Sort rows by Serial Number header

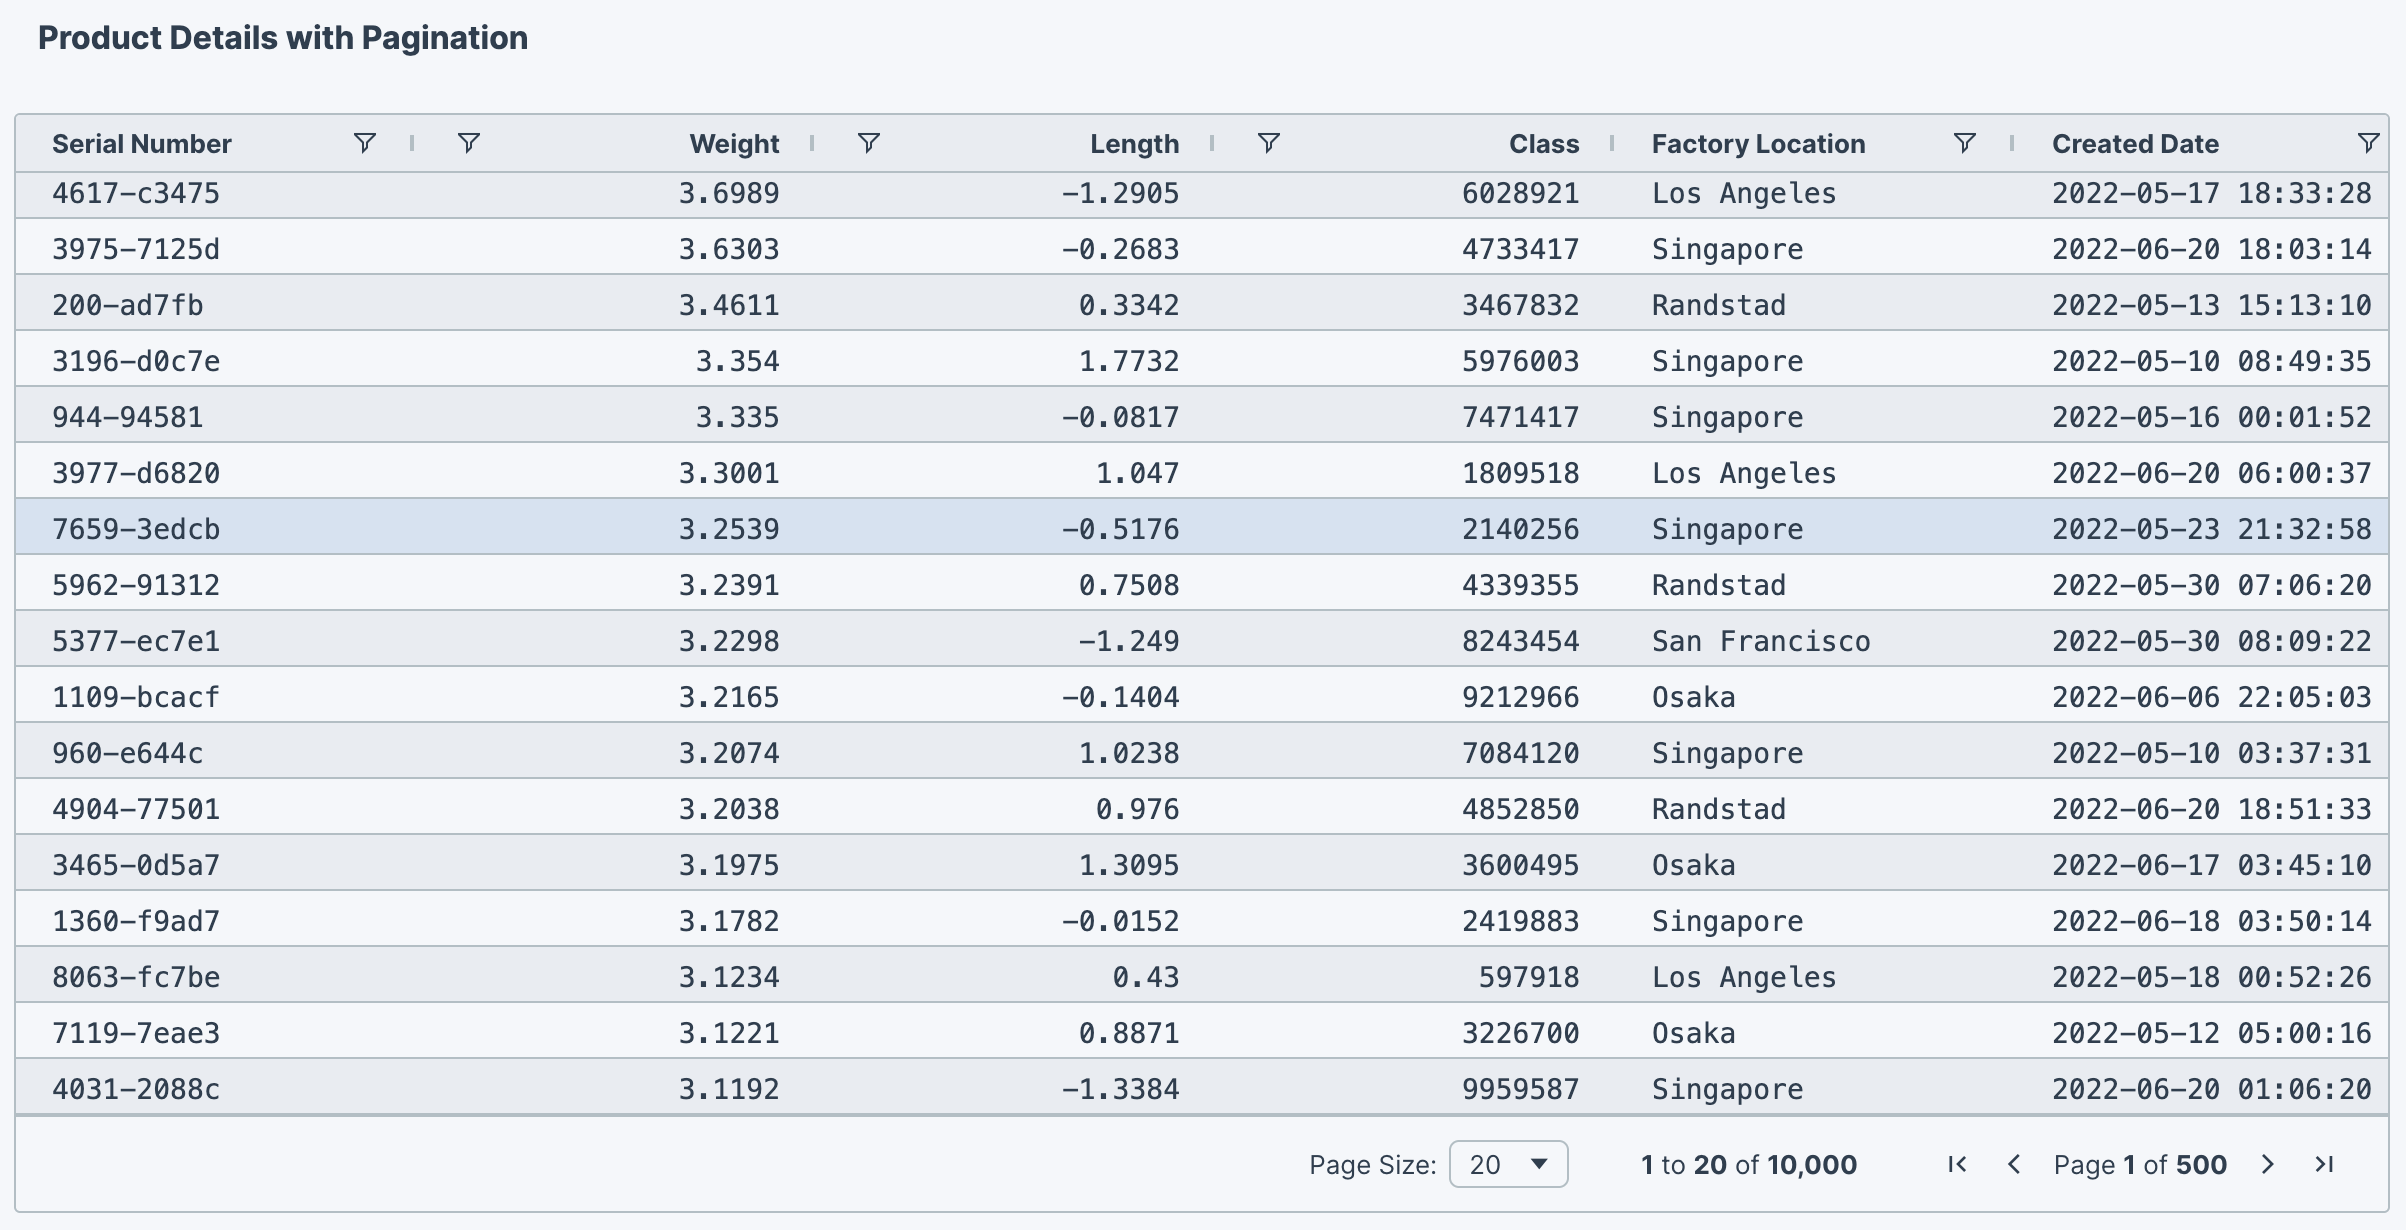(141, 143)
